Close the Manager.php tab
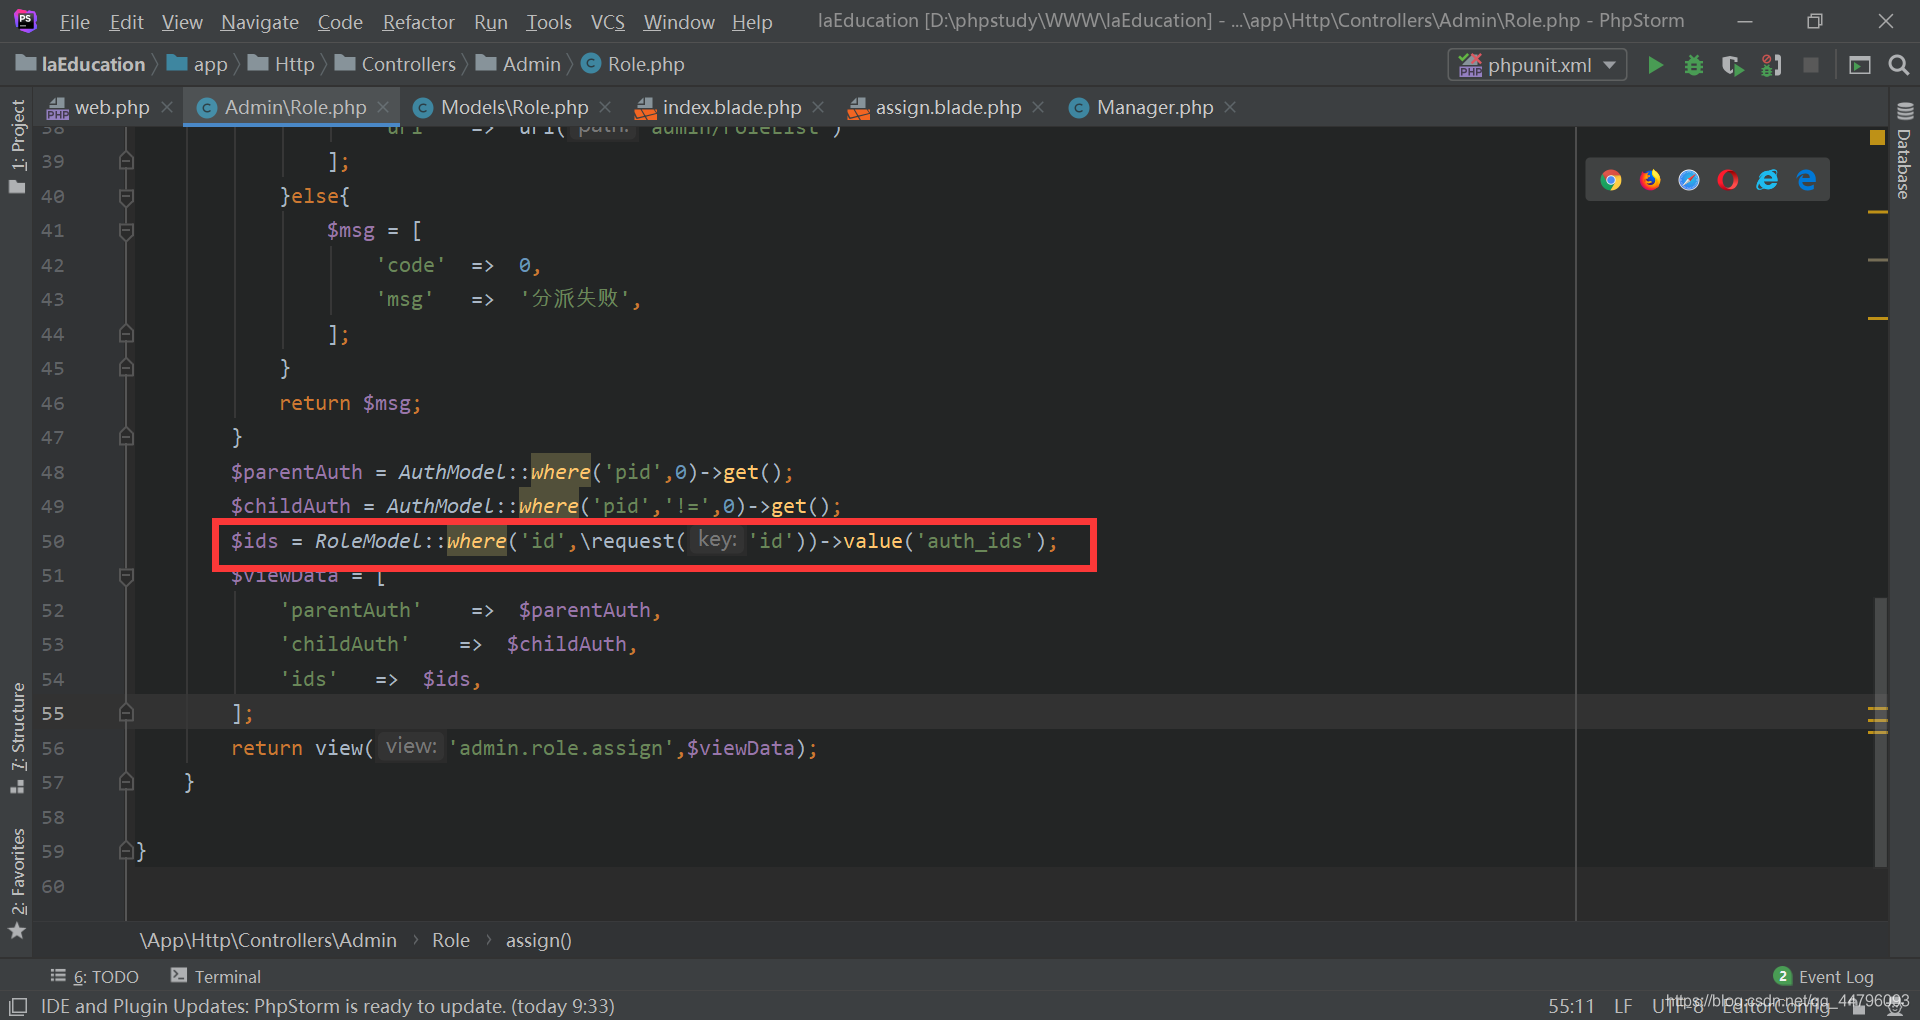1920x1020 pixels. [1230, 107]
